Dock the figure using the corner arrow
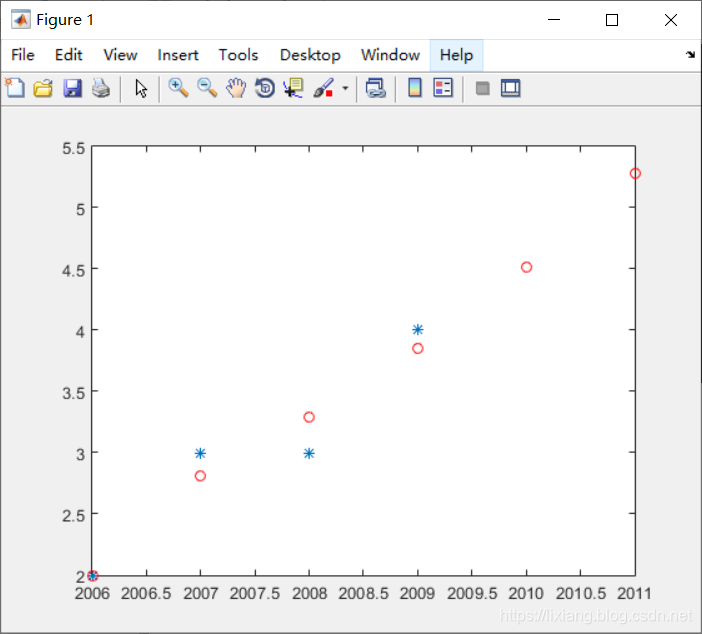The image size is (702, 634). click(x=690, y=55)
